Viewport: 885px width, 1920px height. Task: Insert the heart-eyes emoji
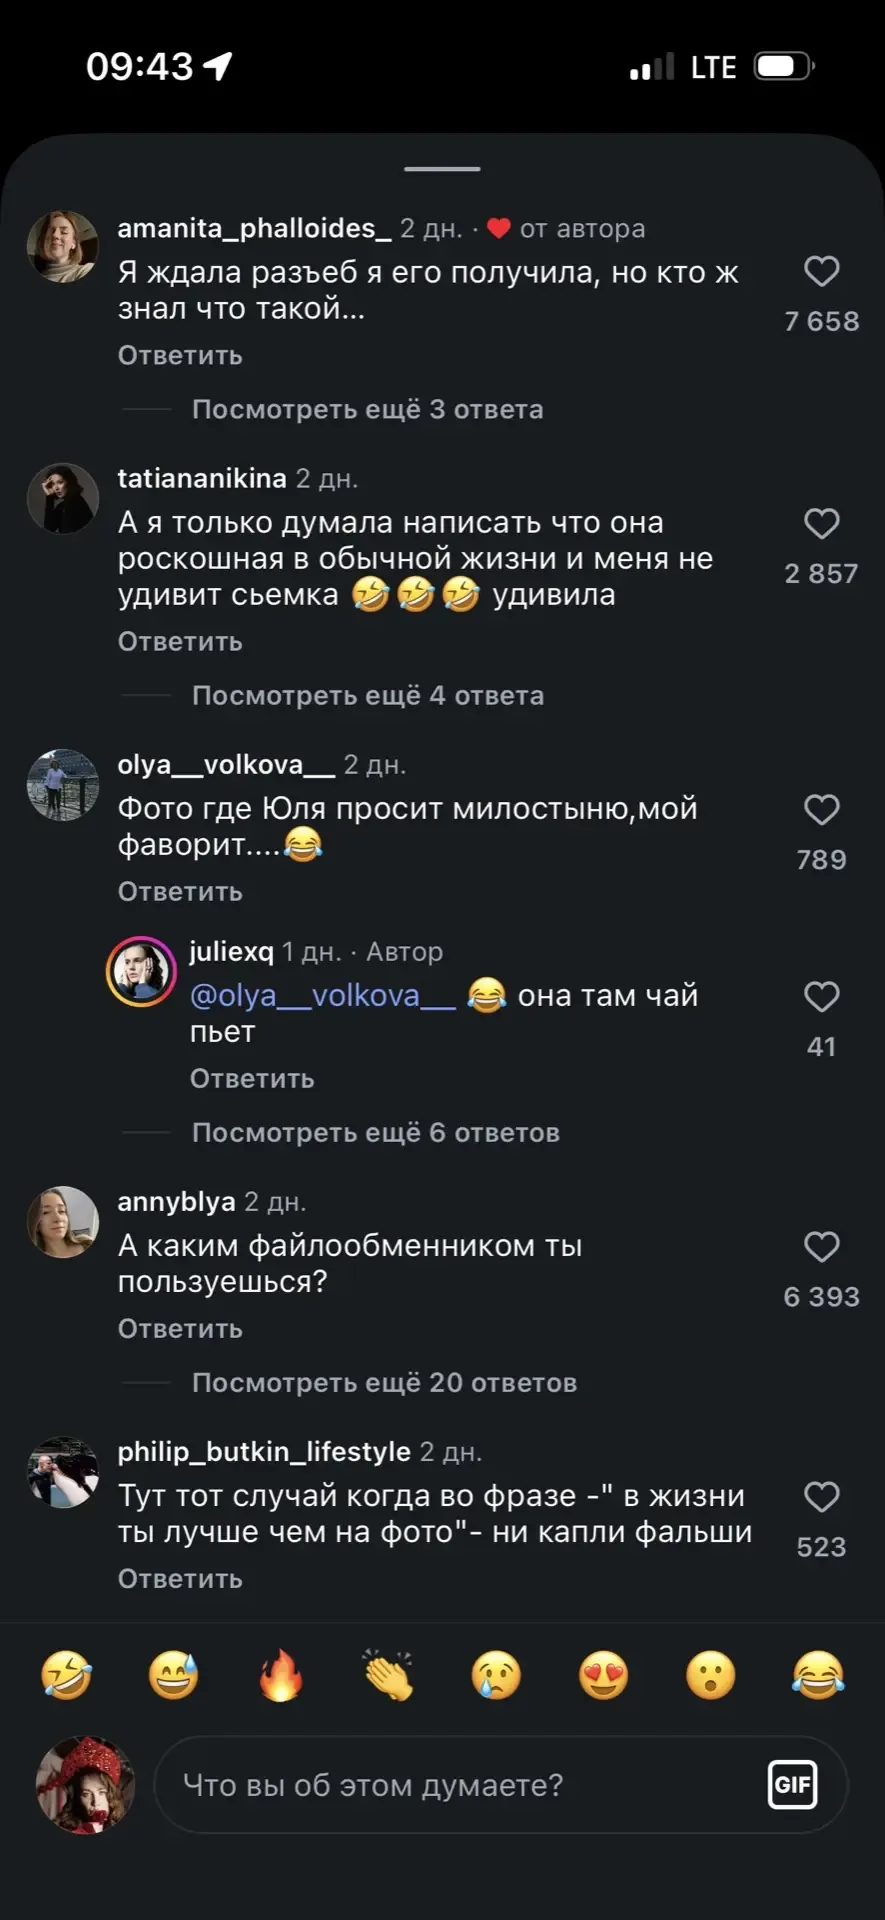[x=603, y=1675]
